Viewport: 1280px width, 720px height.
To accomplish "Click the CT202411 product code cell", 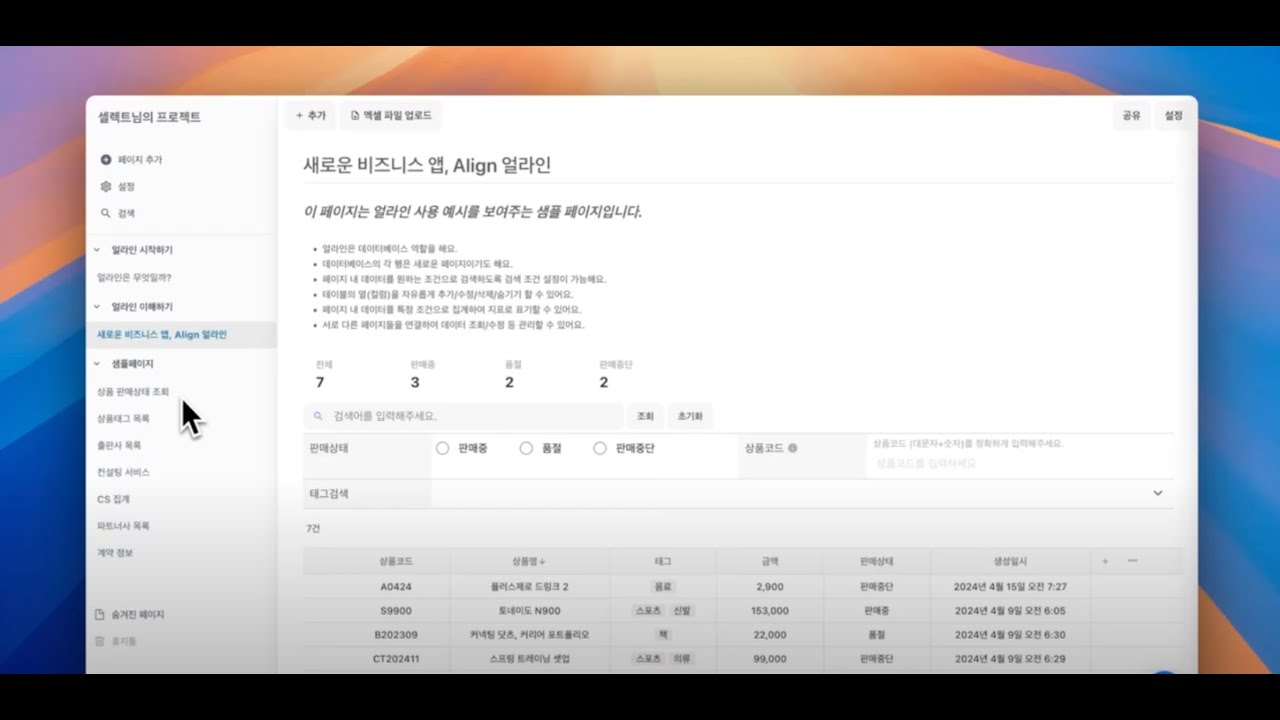I will pos(396,659).
